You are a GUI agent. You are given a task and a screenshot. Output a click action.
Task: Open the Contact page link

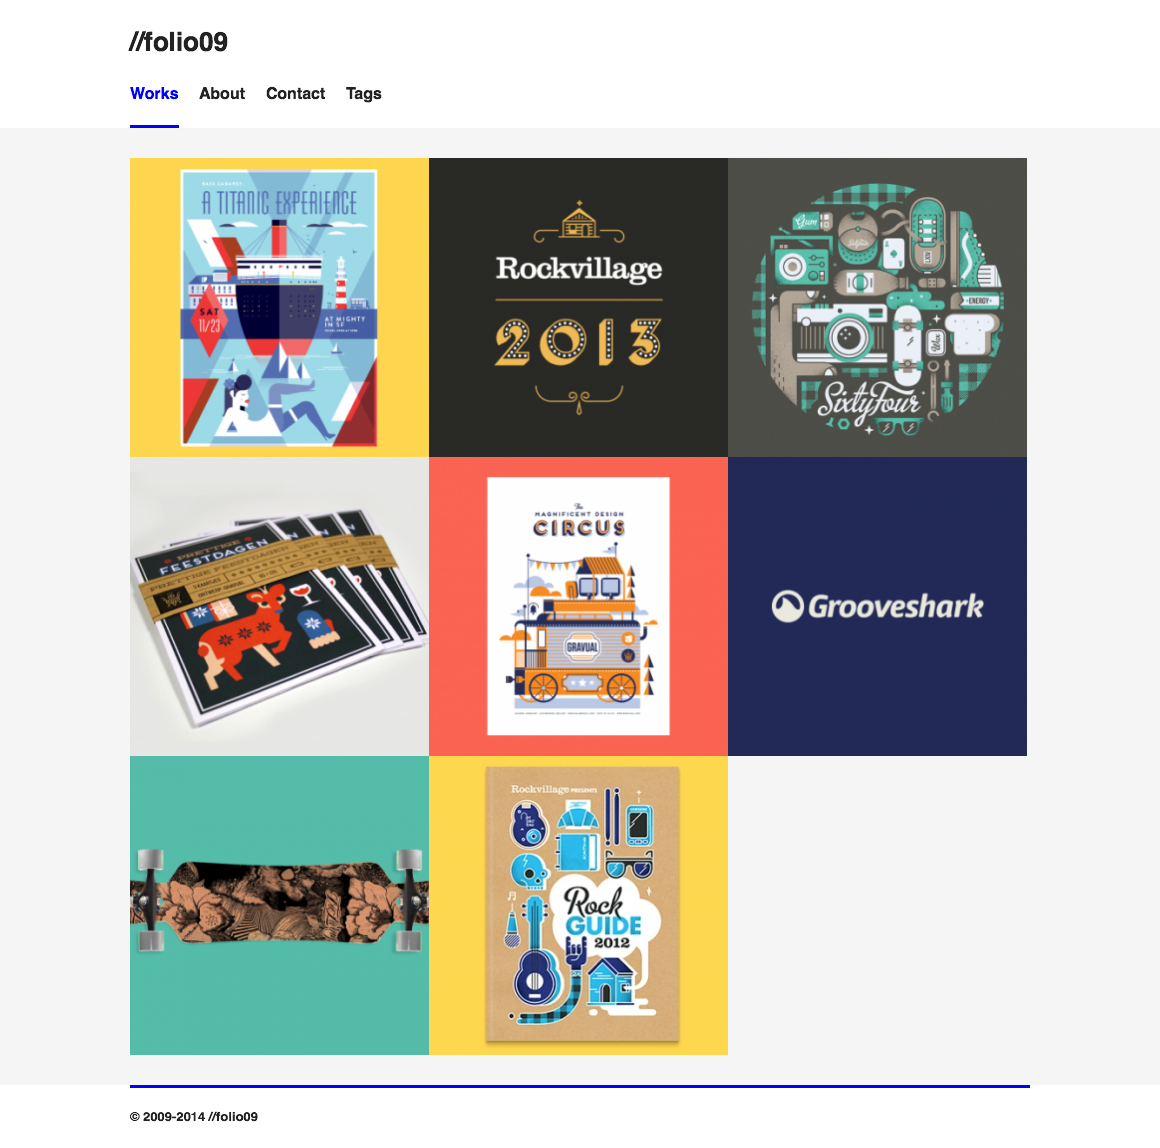[295, 93]
